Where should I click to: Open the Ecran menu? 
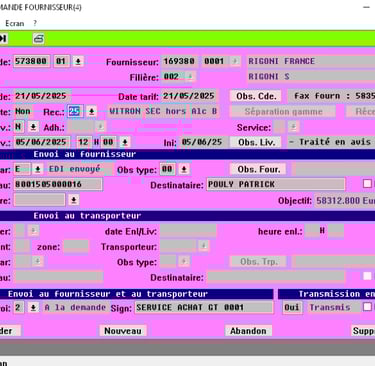click(x=15, y=23)
